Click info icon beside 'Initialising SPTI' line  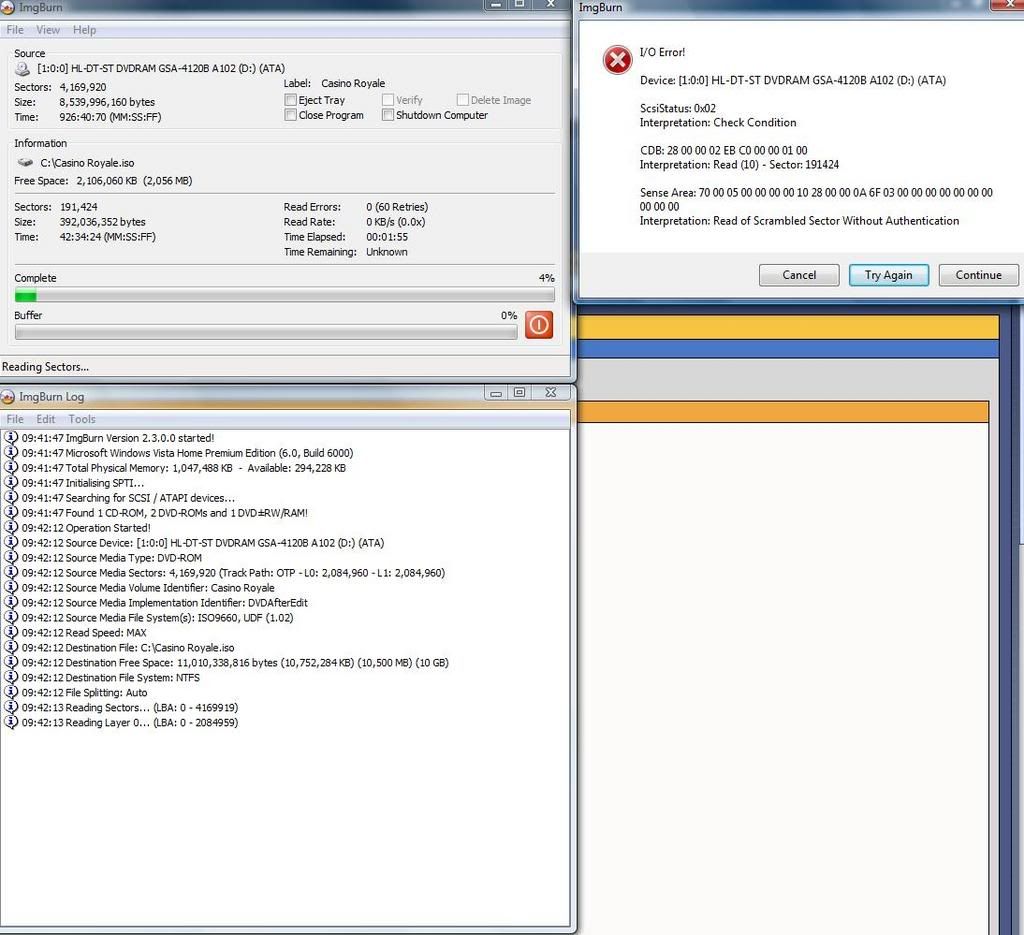click(x=11, y=483)
